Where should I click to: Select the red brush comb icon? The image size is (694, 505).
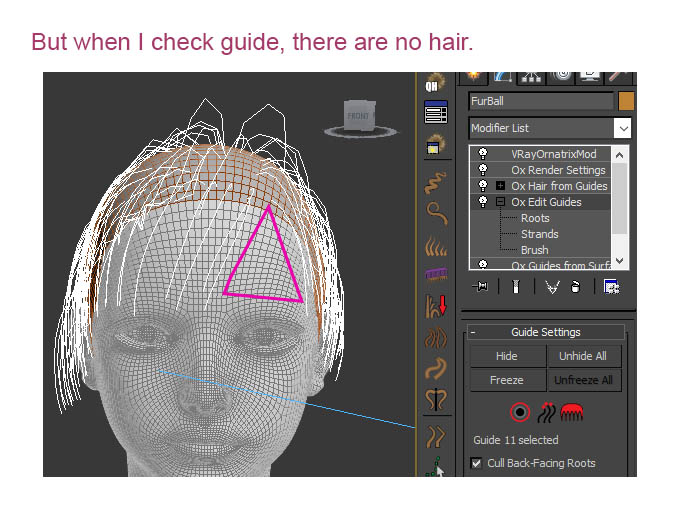pyautogui.click(x=572, y=411)
